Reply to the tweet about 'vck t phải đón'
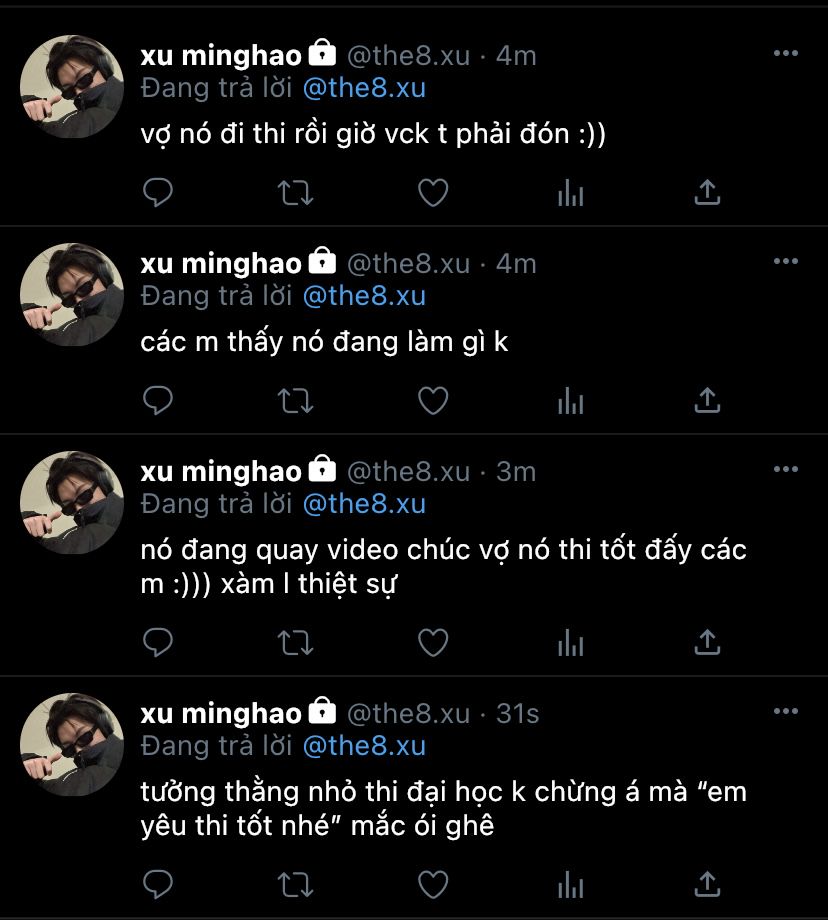828x920 pixels. point(158,192)
